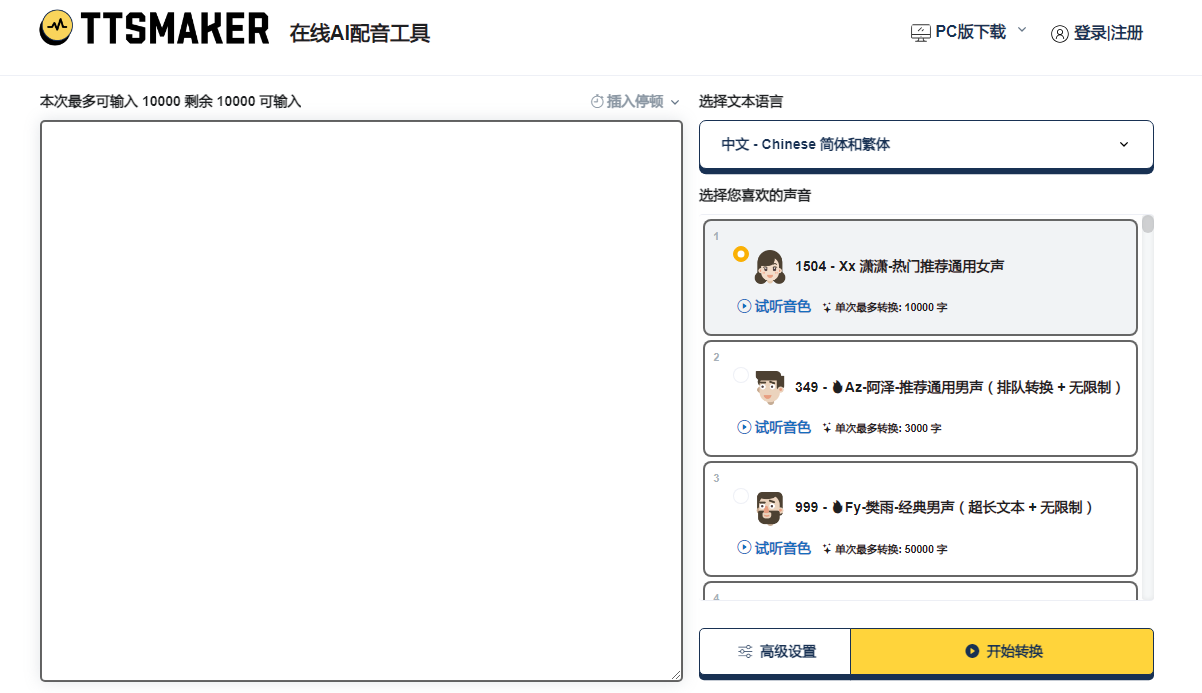Play 试听音色 preview for 999 樊雨 voice
The height and width of the screenshot is (693, 1202).
(x=776, y=548)
